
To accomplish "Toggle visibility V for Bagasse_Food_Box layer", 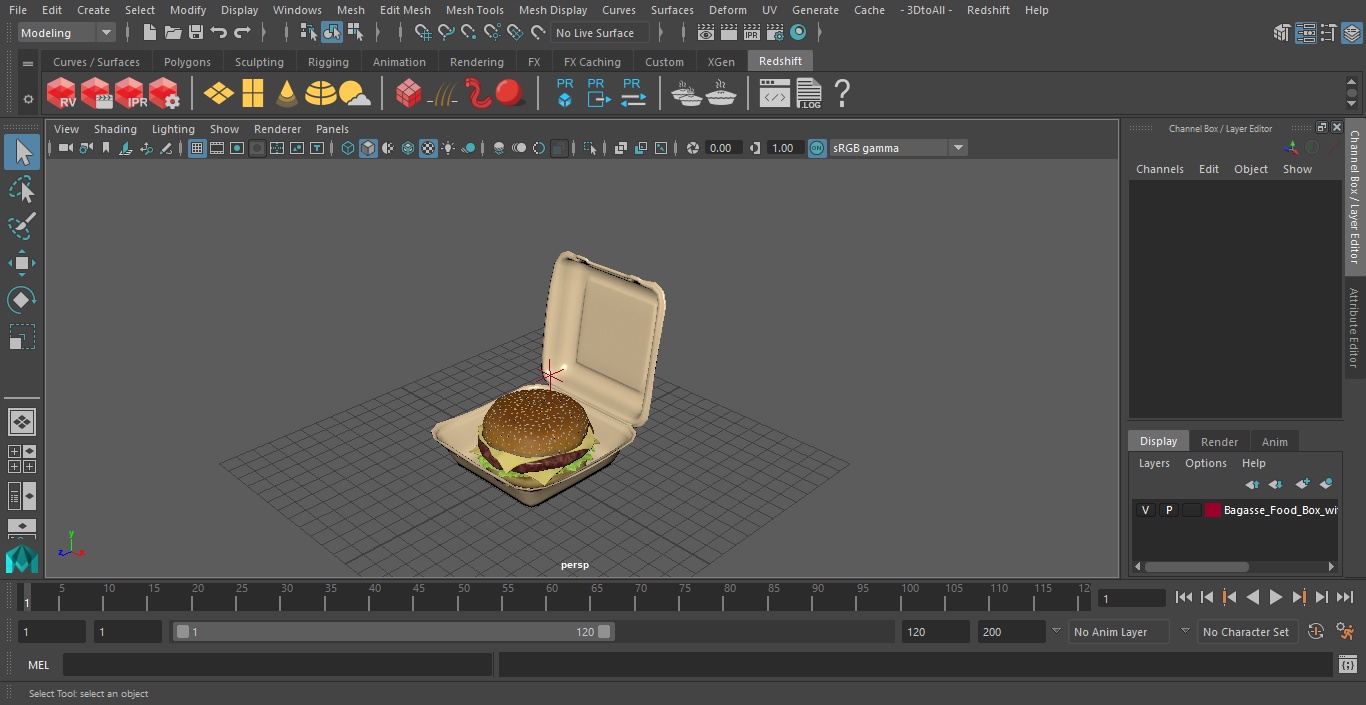I will point(1145,510).
